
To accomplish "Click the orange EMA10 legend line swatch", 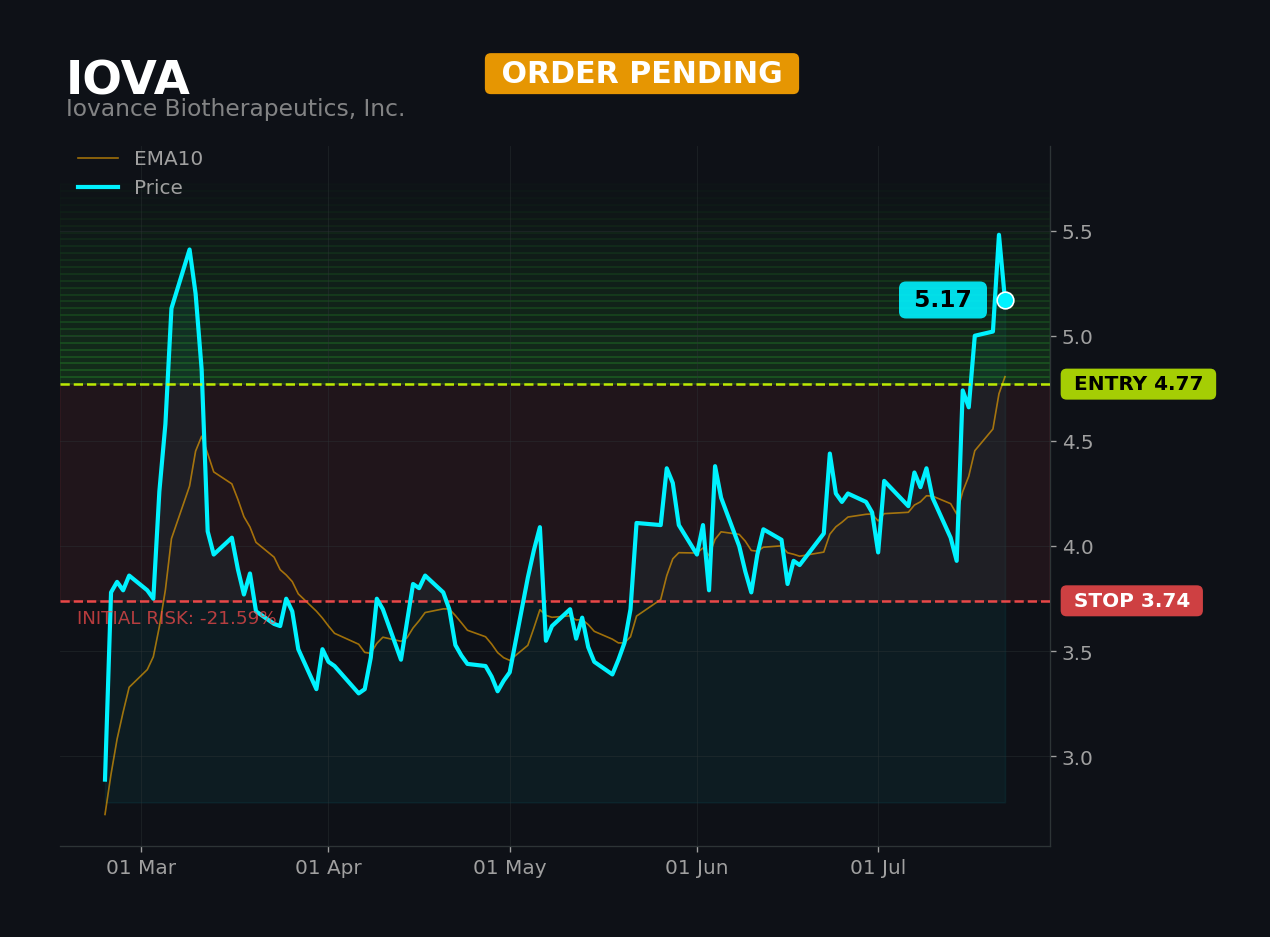I will coord(98,159).
